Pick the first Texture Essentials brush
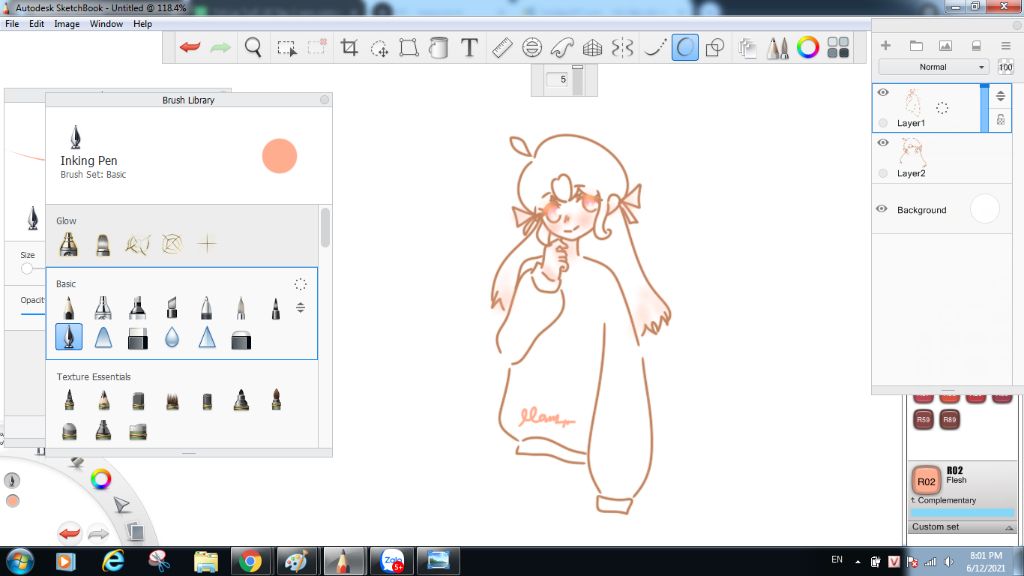This screenshot has width=1024, height=576. (x=69, y=400)
